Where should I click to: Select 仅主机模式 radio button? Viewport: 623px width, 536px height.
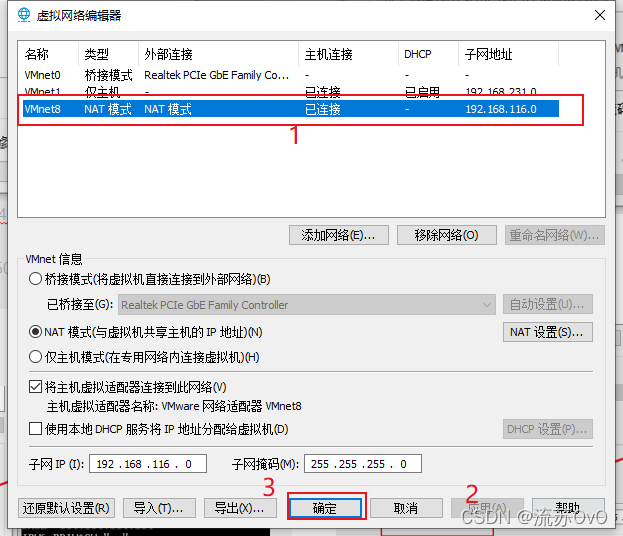click(35, 357)
